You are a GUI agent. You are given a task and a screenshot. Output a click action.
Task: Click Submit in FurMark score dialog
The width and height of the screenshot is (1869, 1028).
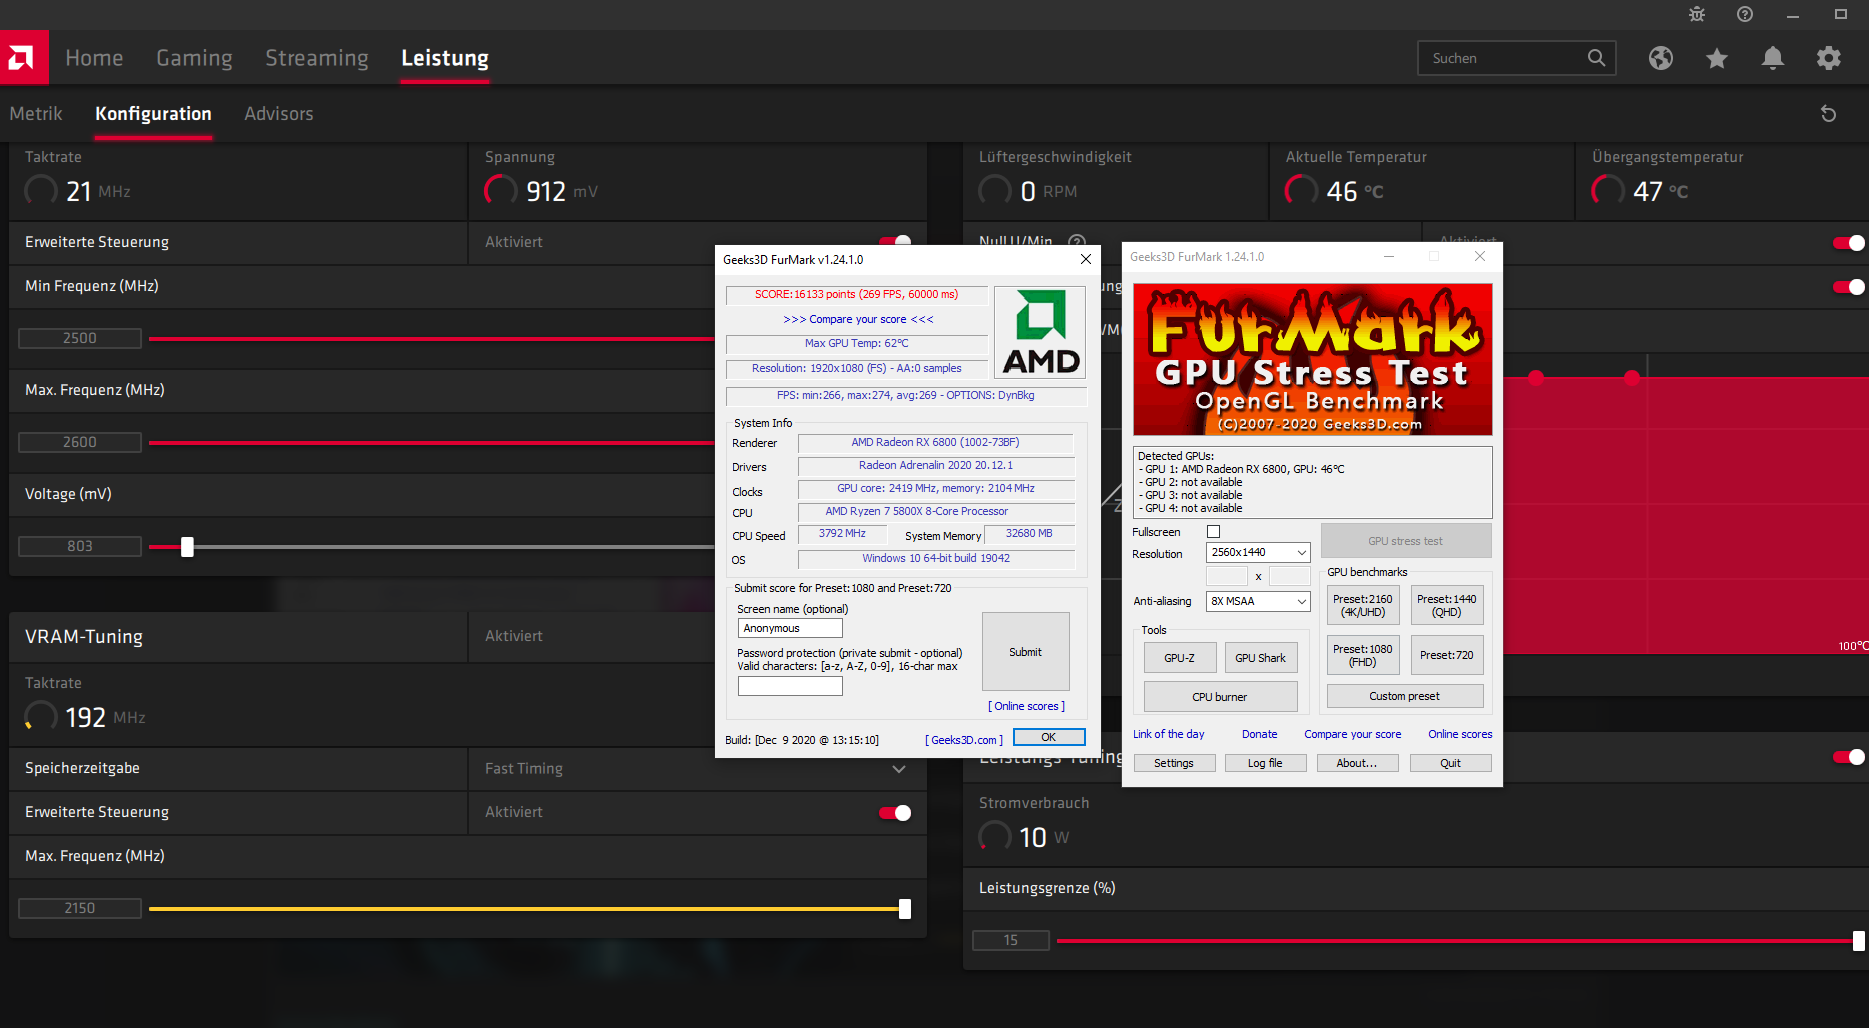click(x=1025, y=652)
